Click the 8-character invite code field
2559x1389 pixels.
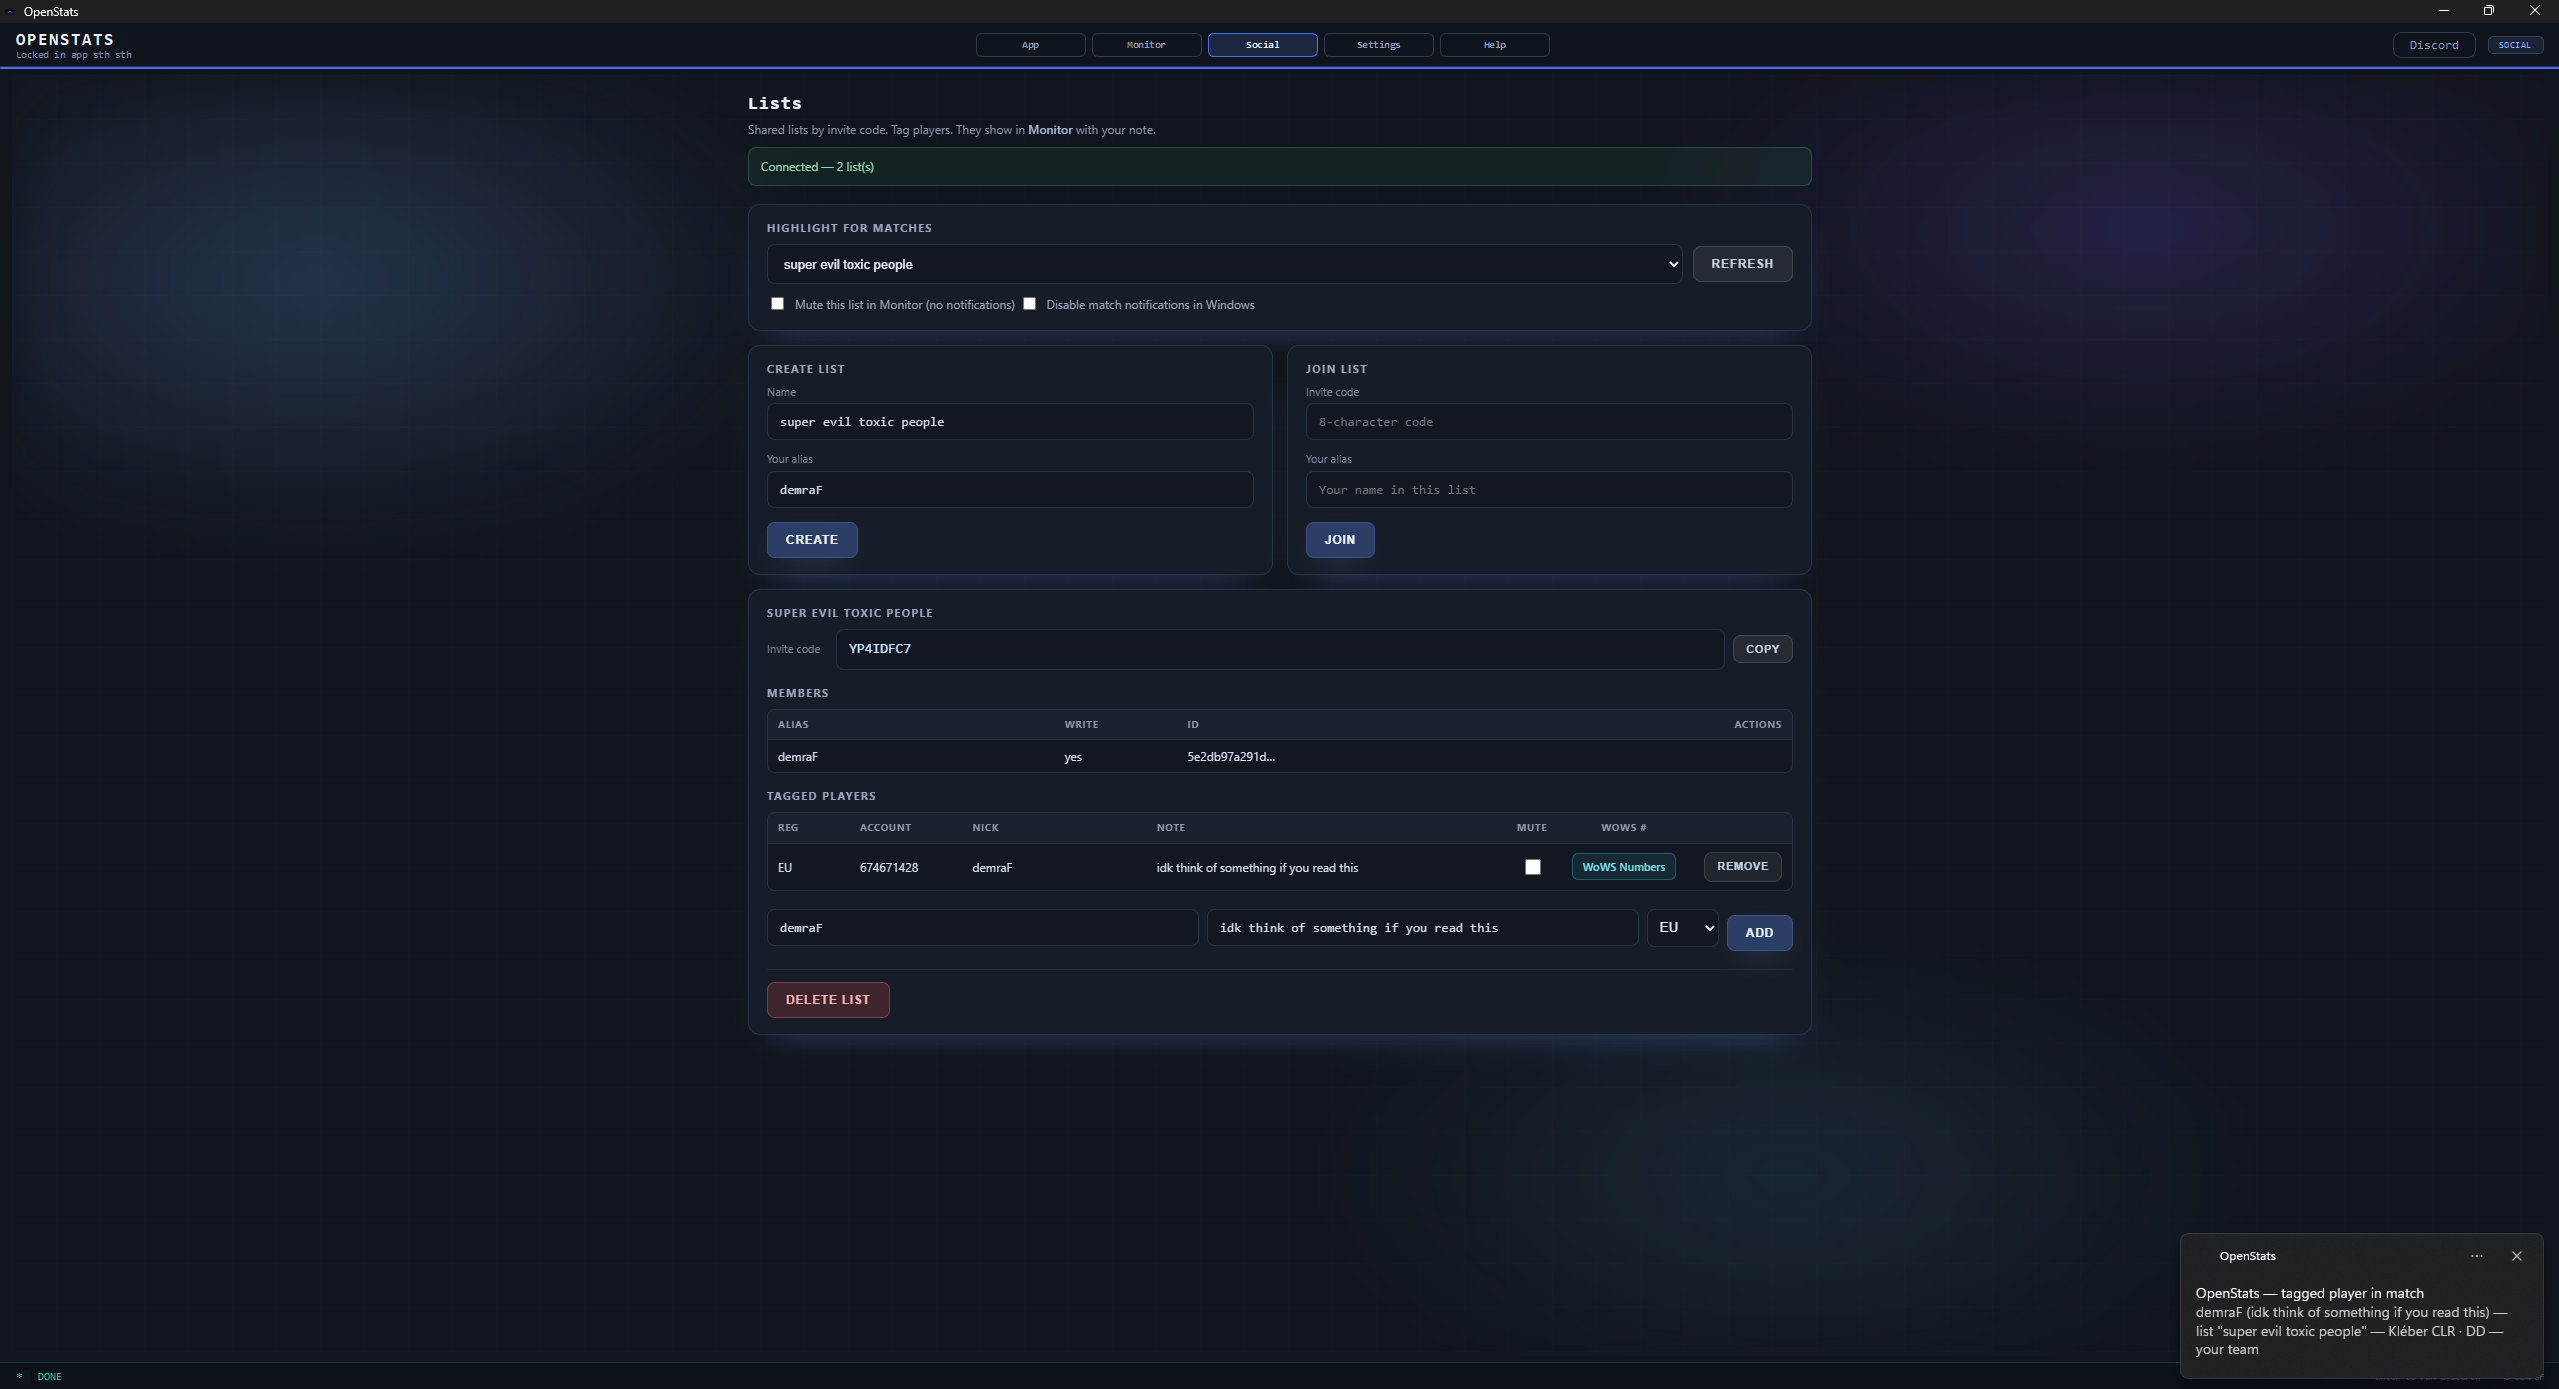point(1548,422)
